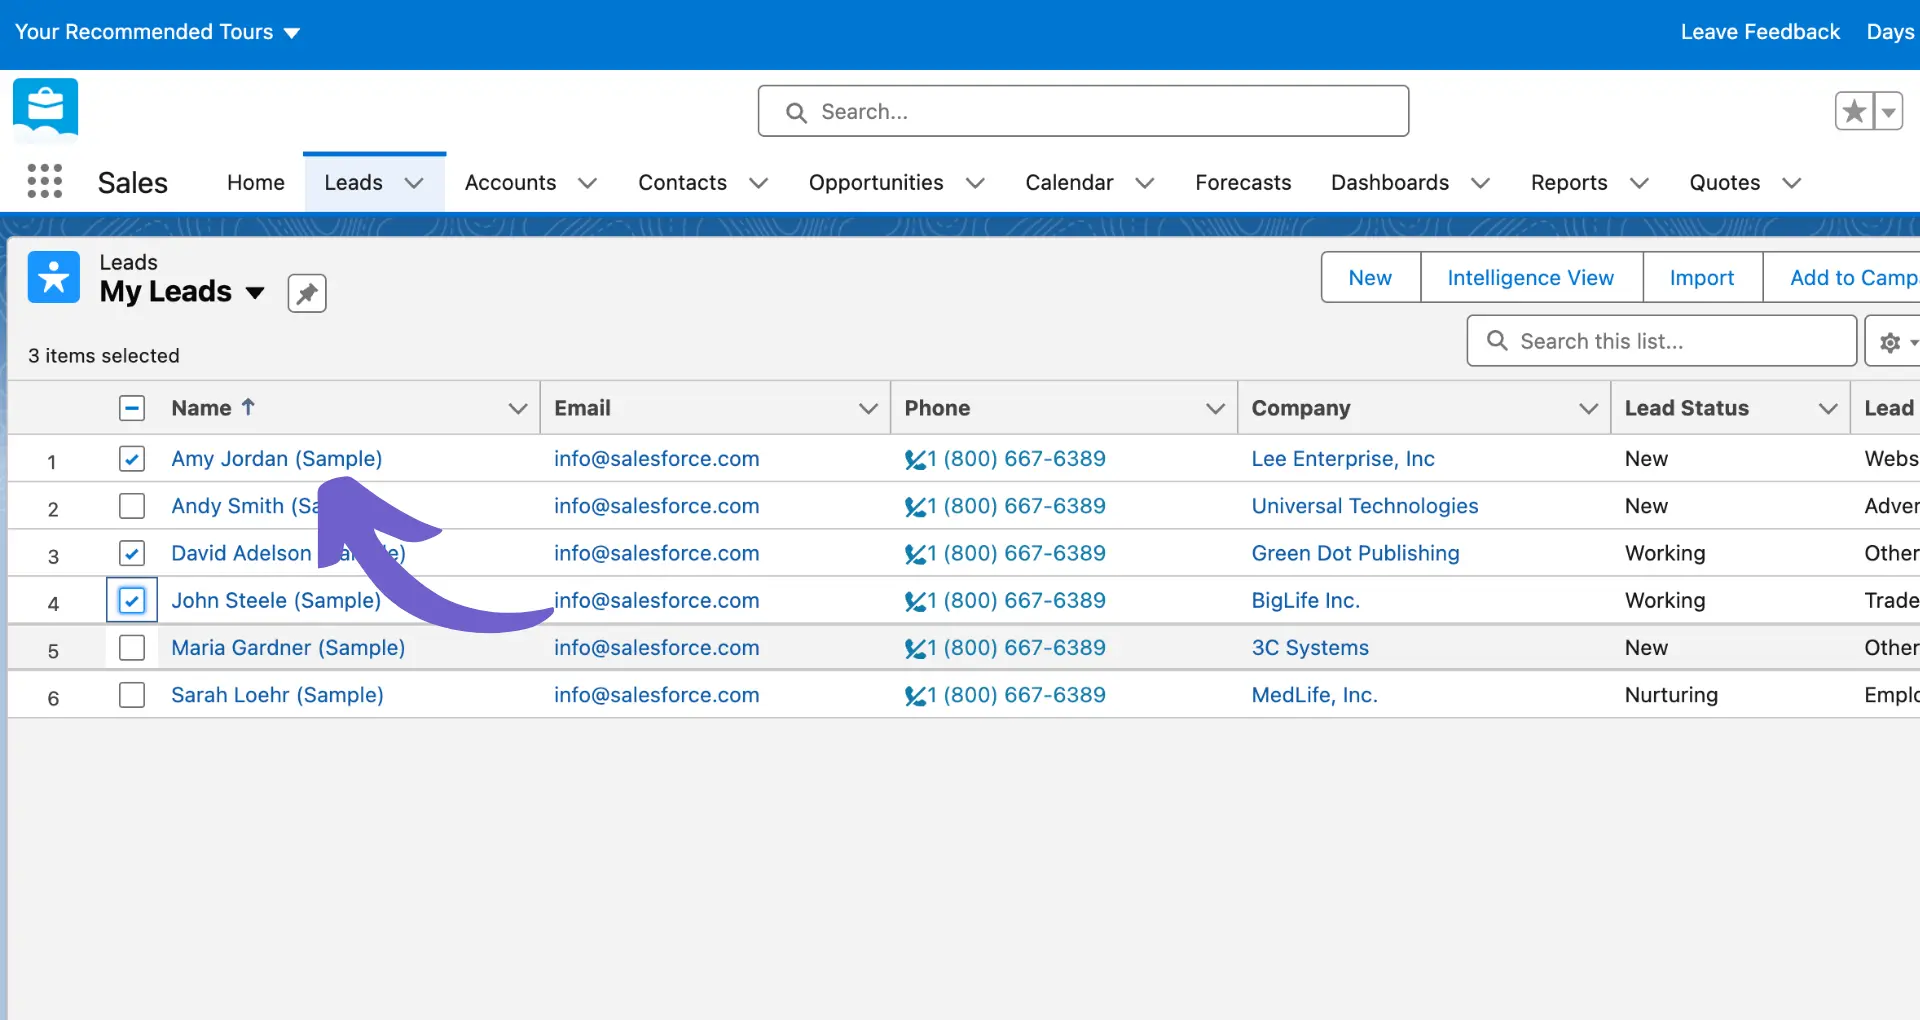The height and width of the screenshot is (1020, 1920).
Task: Click the Sales briefcase app logo
Action: [x=45, y=110]
